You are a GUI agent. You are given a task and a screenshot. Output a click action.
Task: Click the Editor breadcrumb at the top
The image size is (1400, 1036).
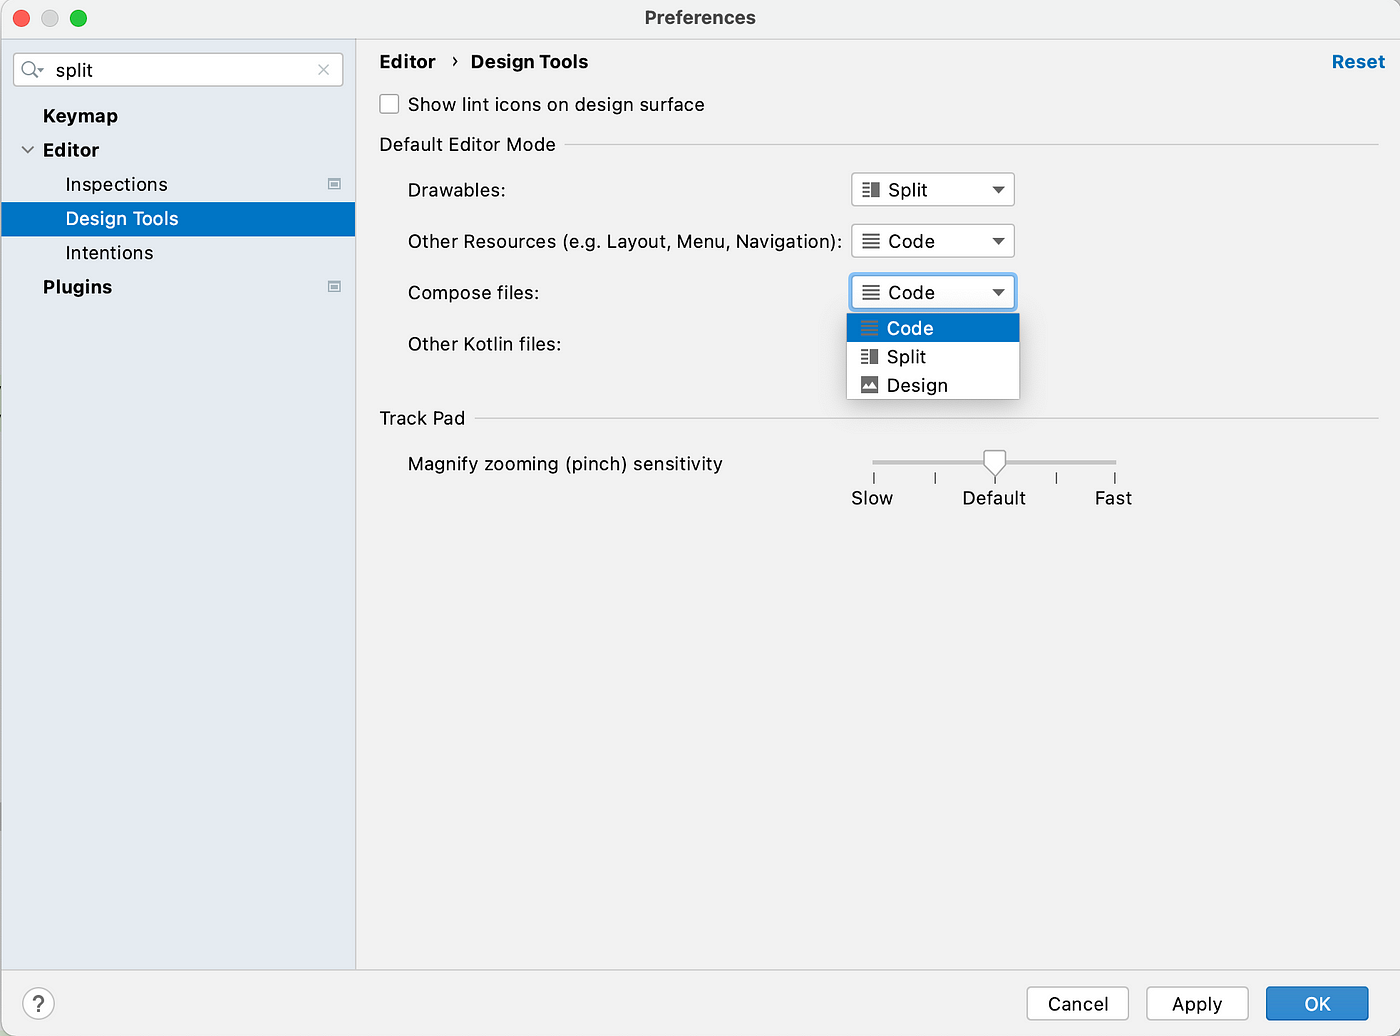(x=407, y=61)
